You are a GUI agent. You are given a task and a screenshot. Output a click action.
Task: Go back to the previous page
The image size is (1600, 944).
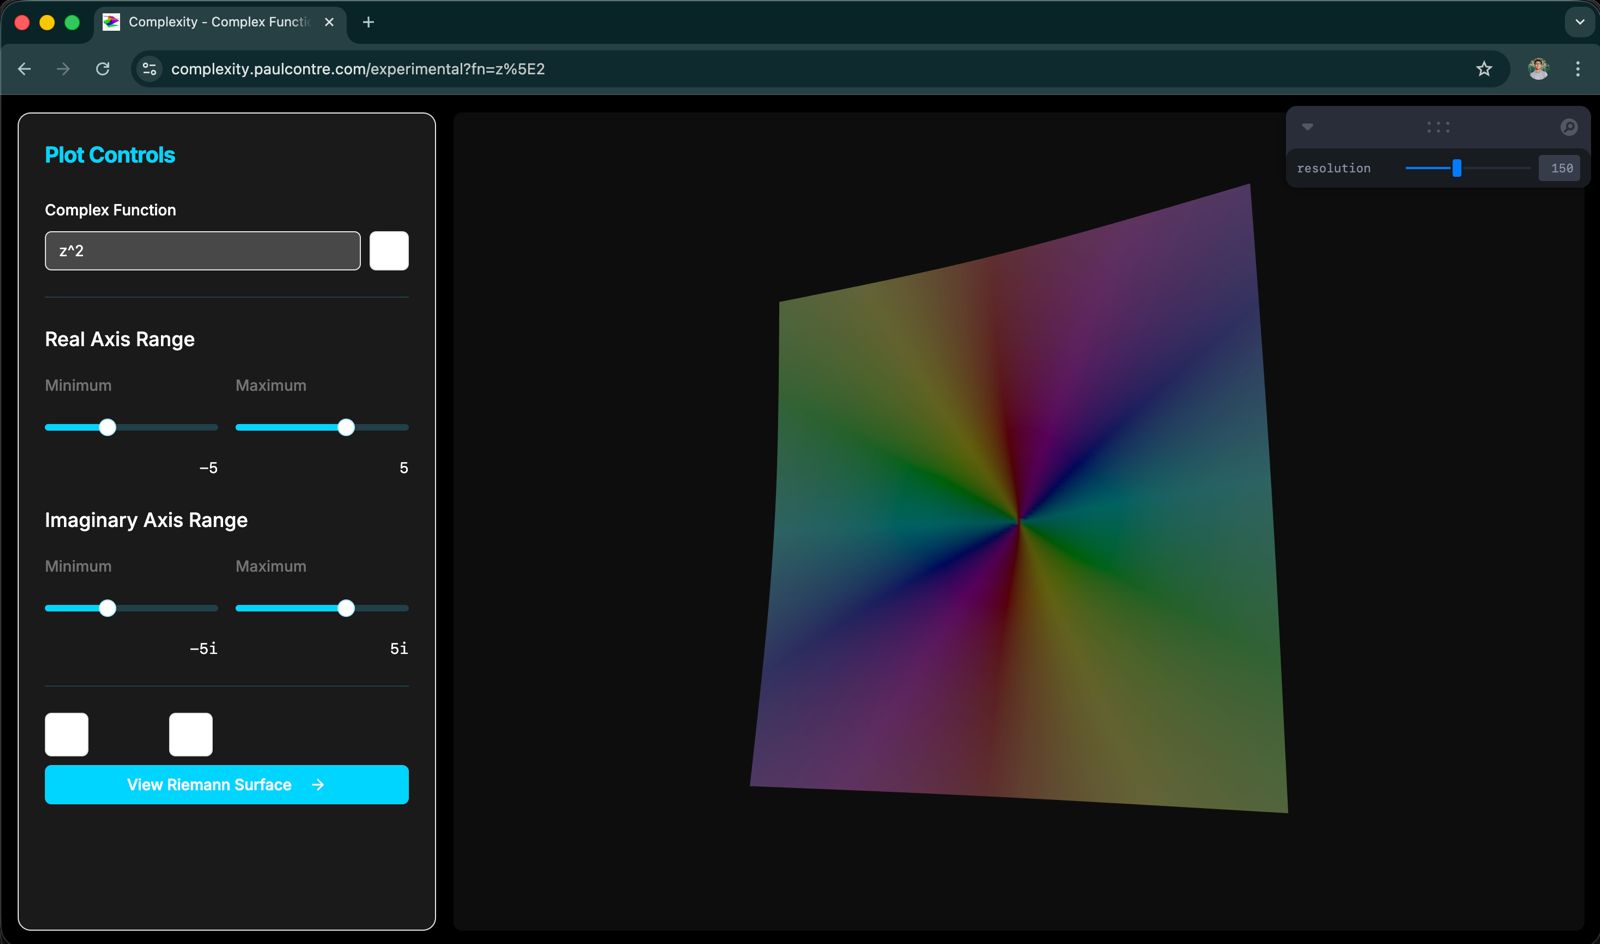click(25, 69)
